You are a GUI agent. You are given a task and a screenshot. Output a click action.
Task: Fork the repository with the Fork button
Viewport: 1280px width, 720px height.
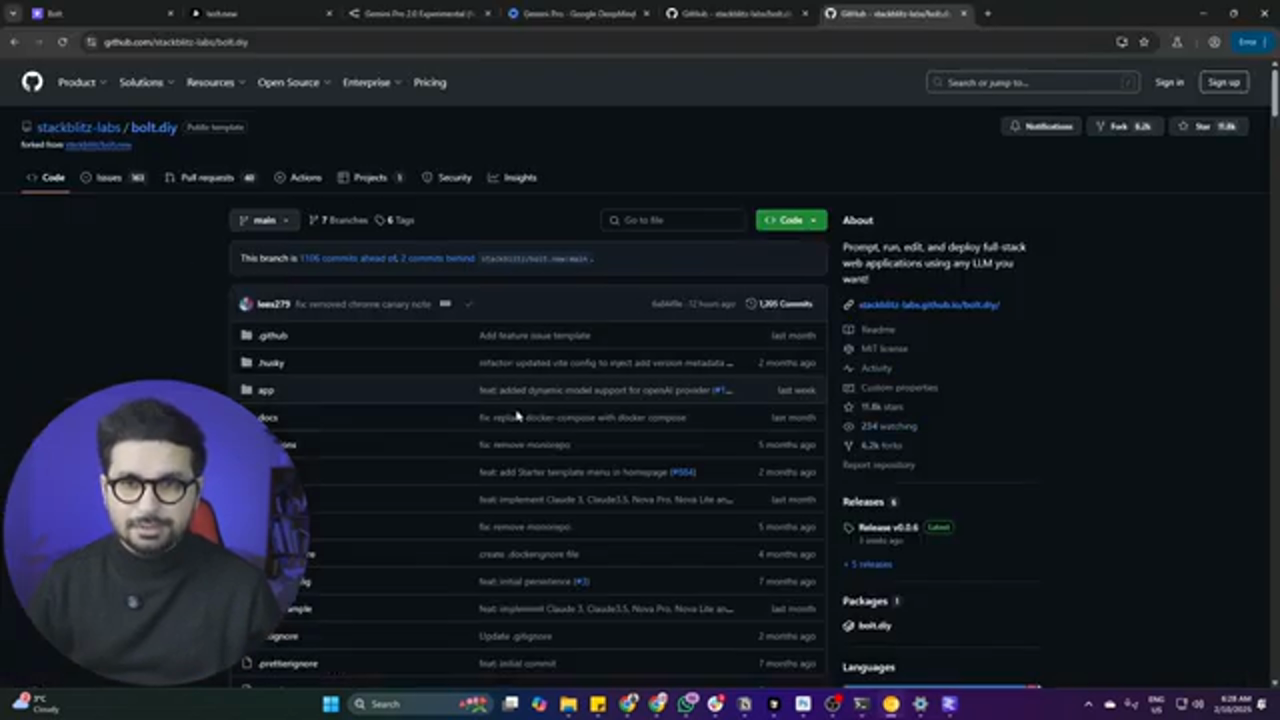coord(1124,126)
